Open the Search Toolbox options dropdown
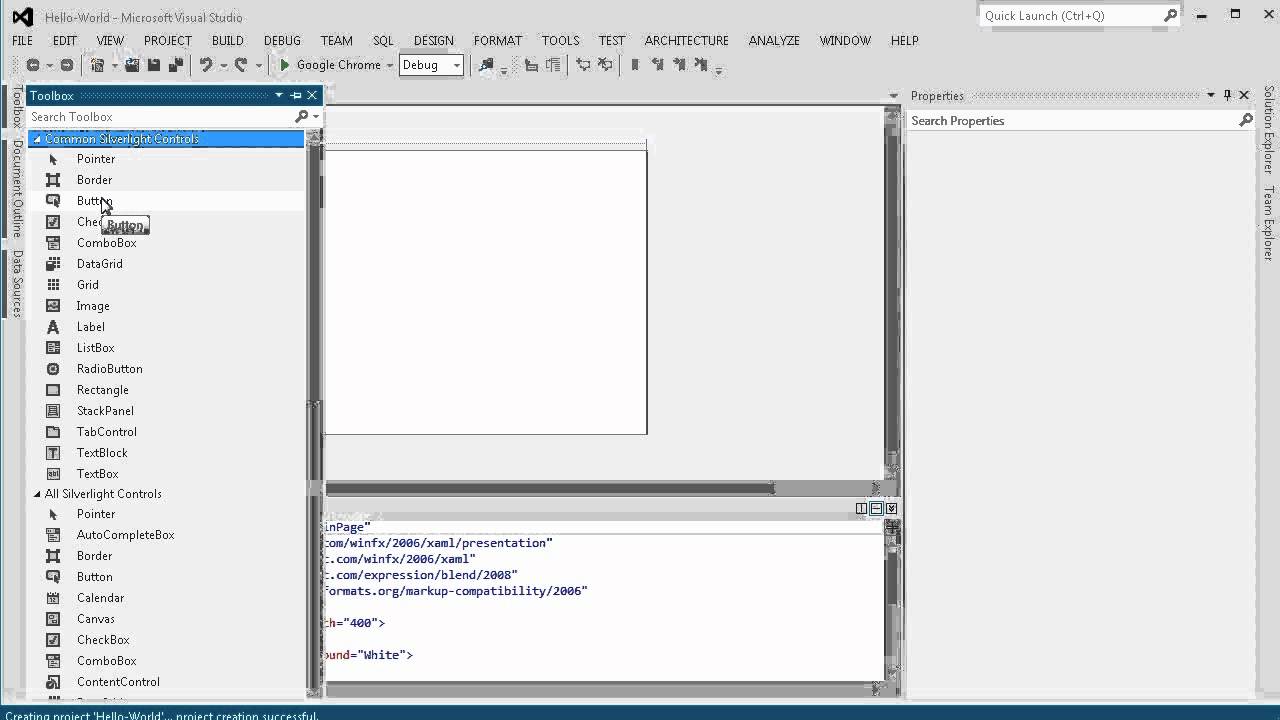1280x720 pixels. [316, 117]
